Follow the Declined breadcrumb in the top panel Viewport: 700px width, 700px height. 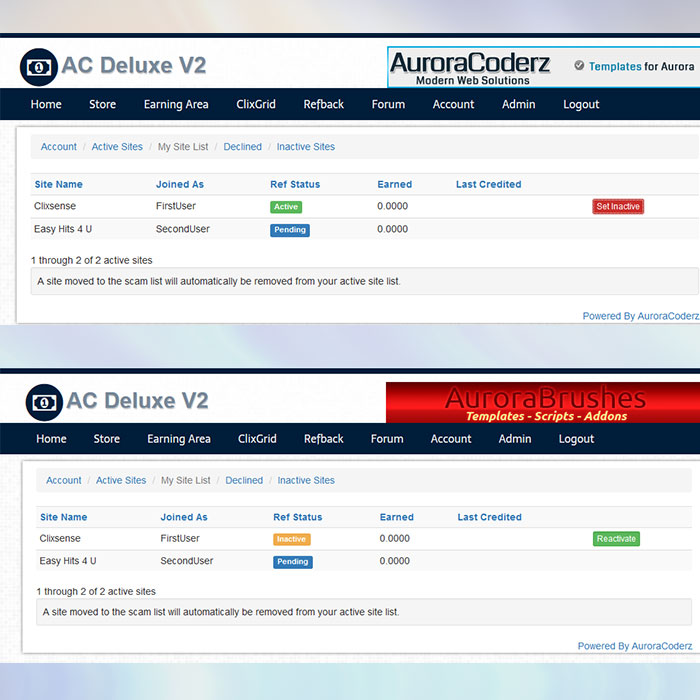click(242, 147)
